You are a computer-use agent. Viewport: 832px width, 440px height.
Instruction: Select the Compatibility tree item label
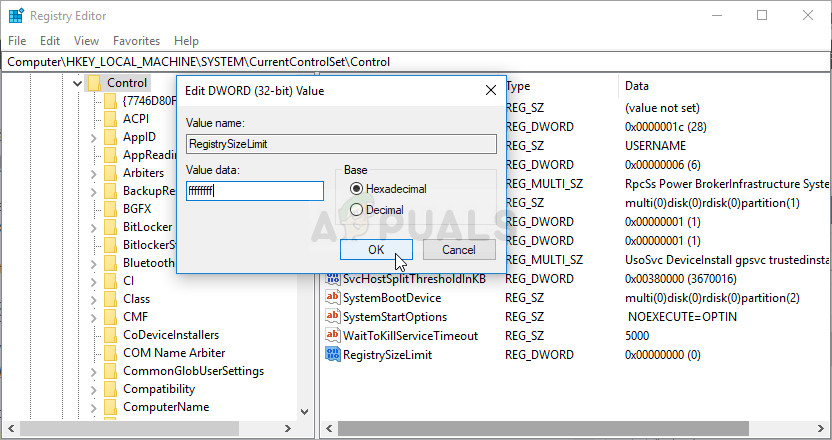(159, 390)
